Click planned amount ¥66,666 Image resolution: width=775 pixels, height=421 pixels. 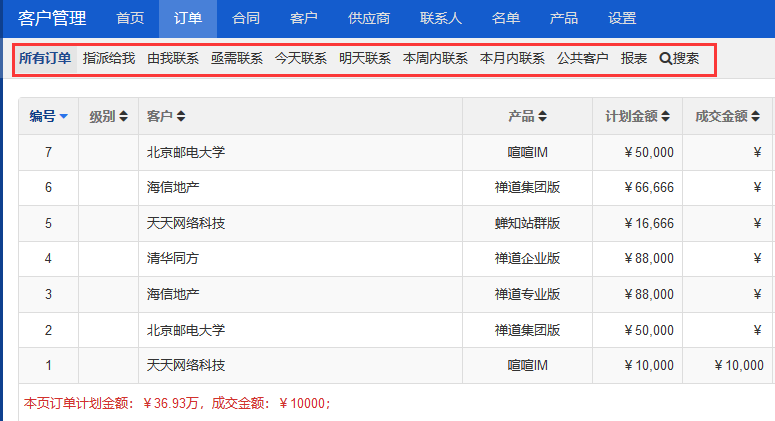pos(649,187)
